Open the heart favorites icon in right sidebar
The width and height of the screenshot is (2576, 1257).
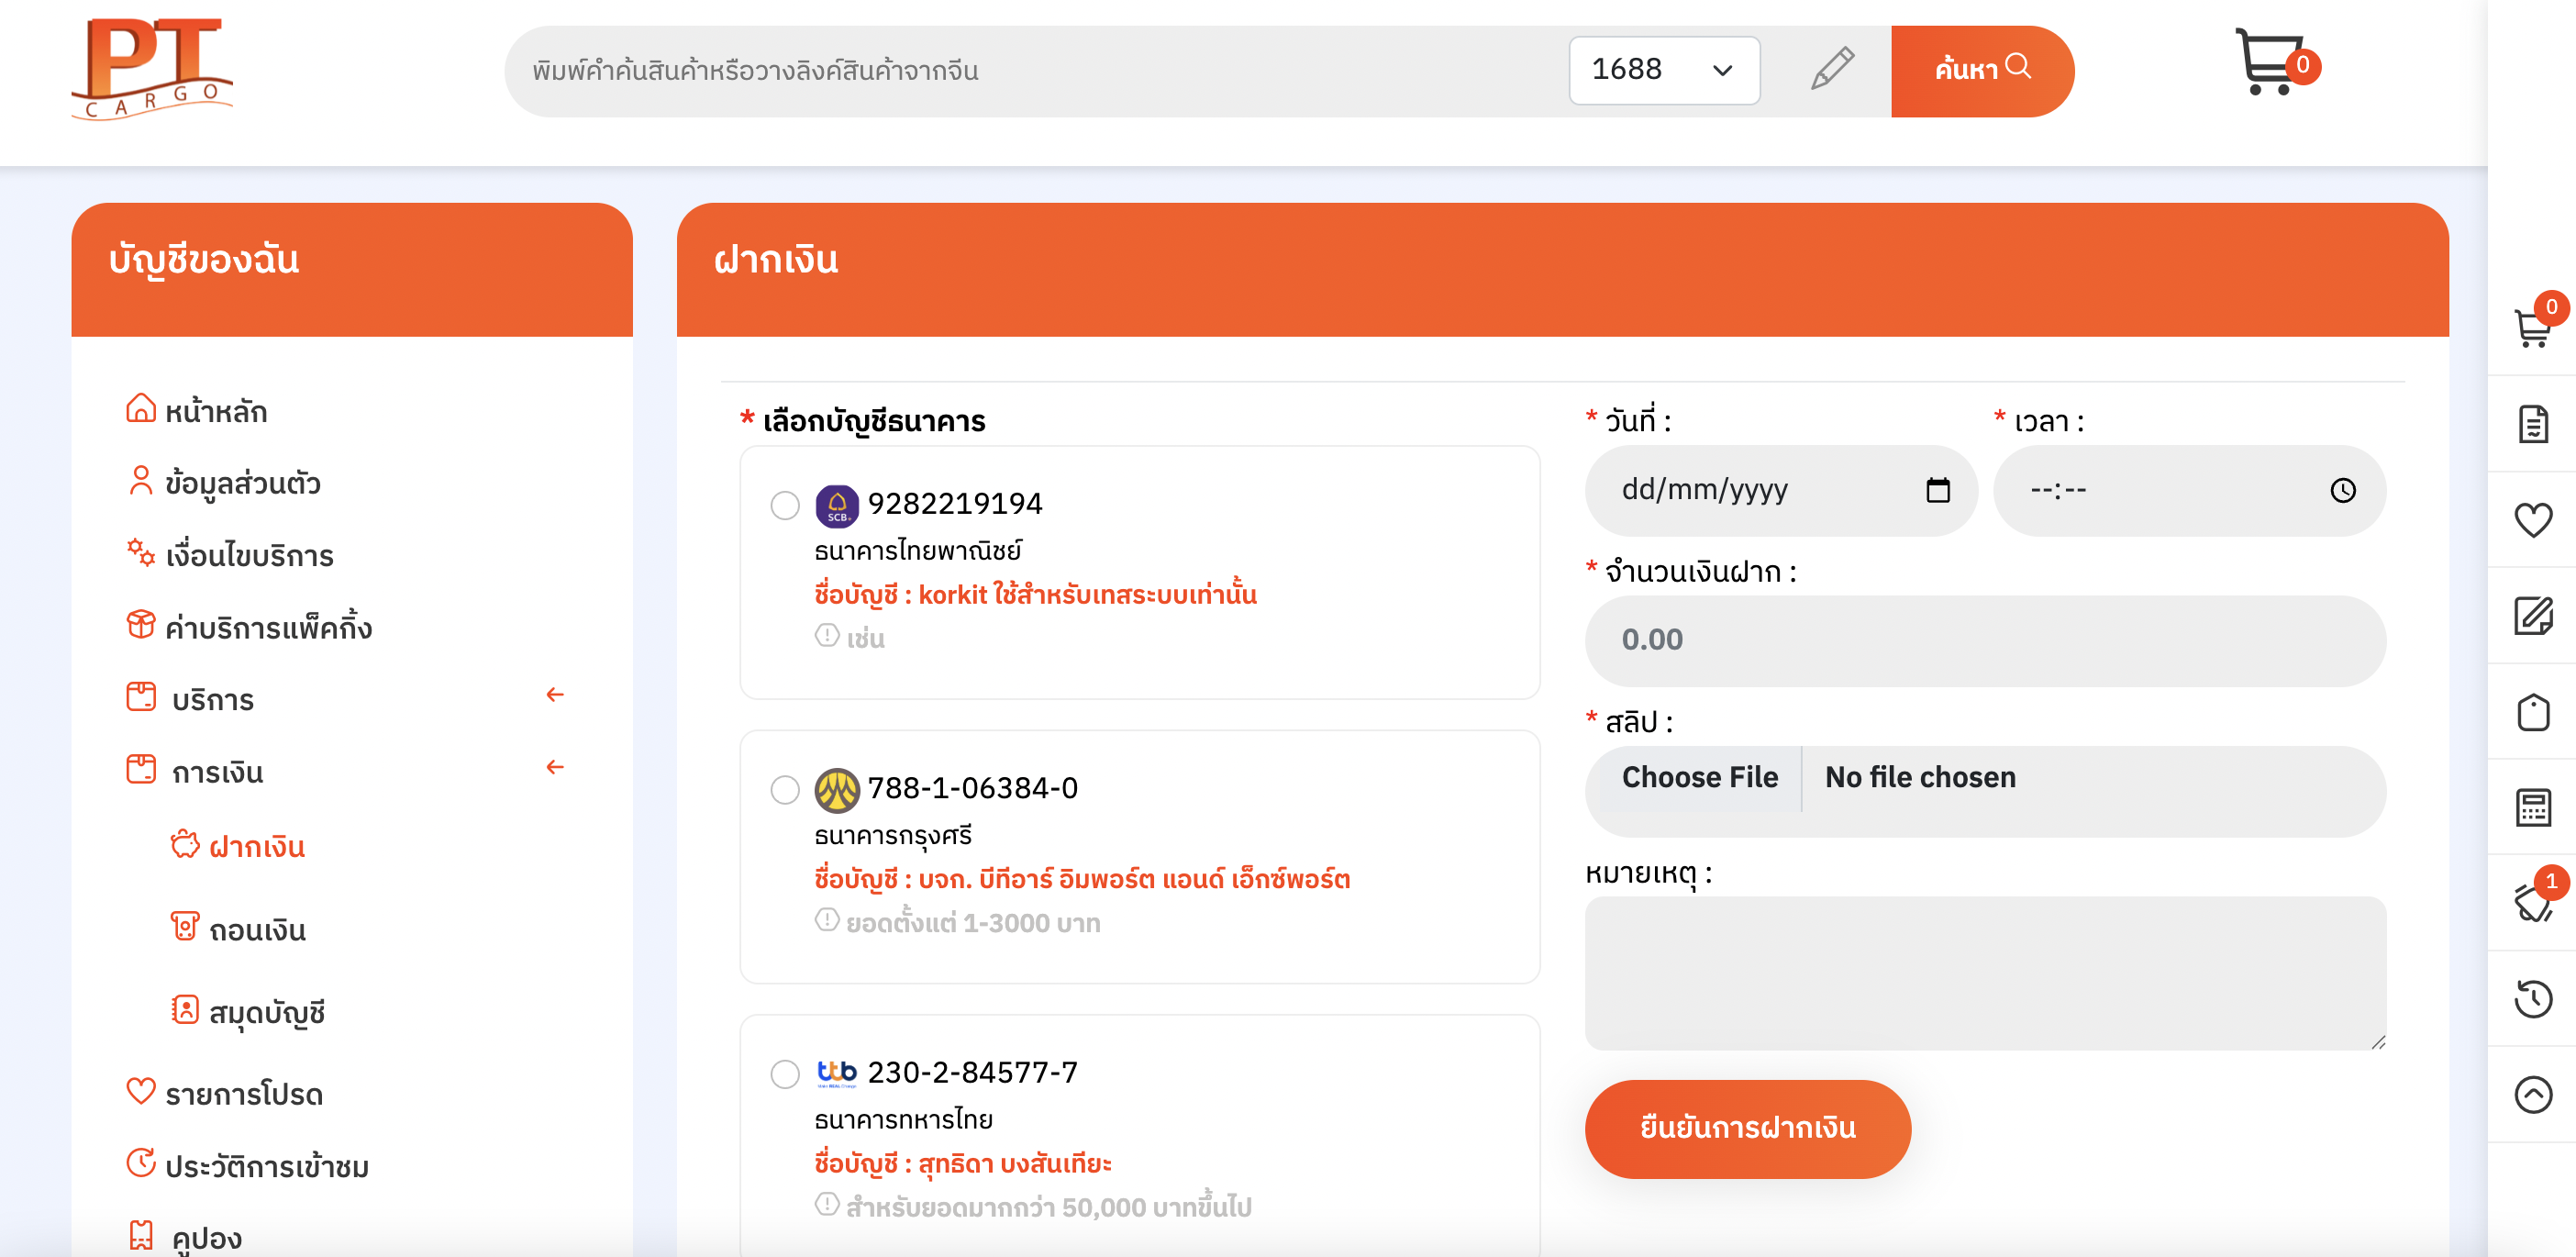pyautogui.click(x=2533, y=519)
